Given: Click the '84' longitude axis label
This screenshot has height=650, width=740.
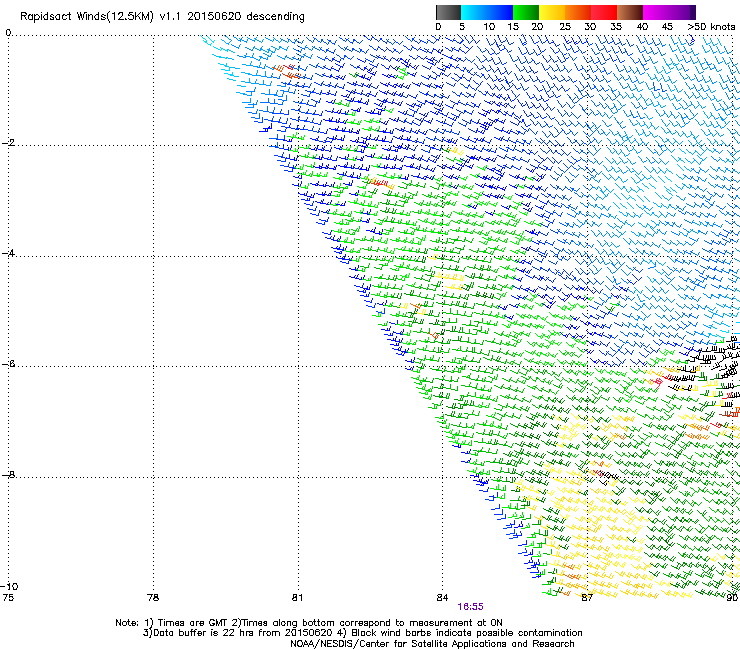Looking at the screenshot, I should coord(442,598).
